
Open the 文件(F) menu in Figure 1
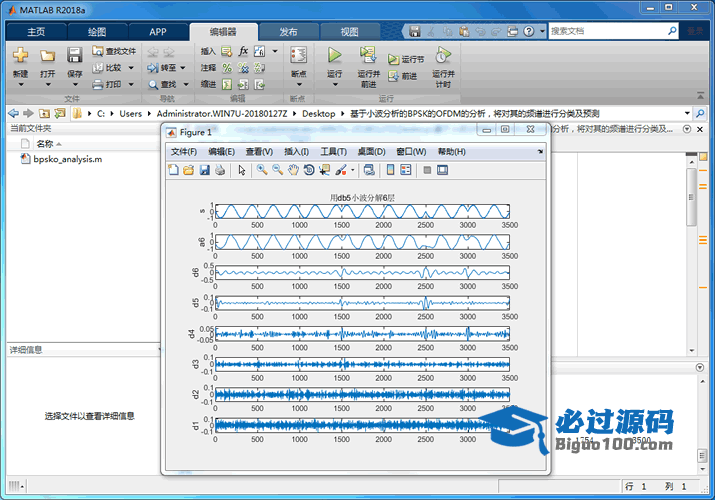184,152
